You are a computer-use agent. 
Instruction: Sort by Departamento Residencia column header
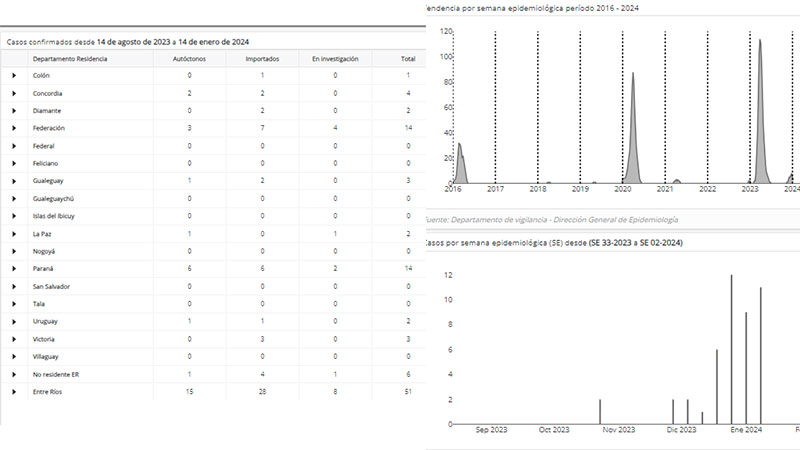(70, 59)
